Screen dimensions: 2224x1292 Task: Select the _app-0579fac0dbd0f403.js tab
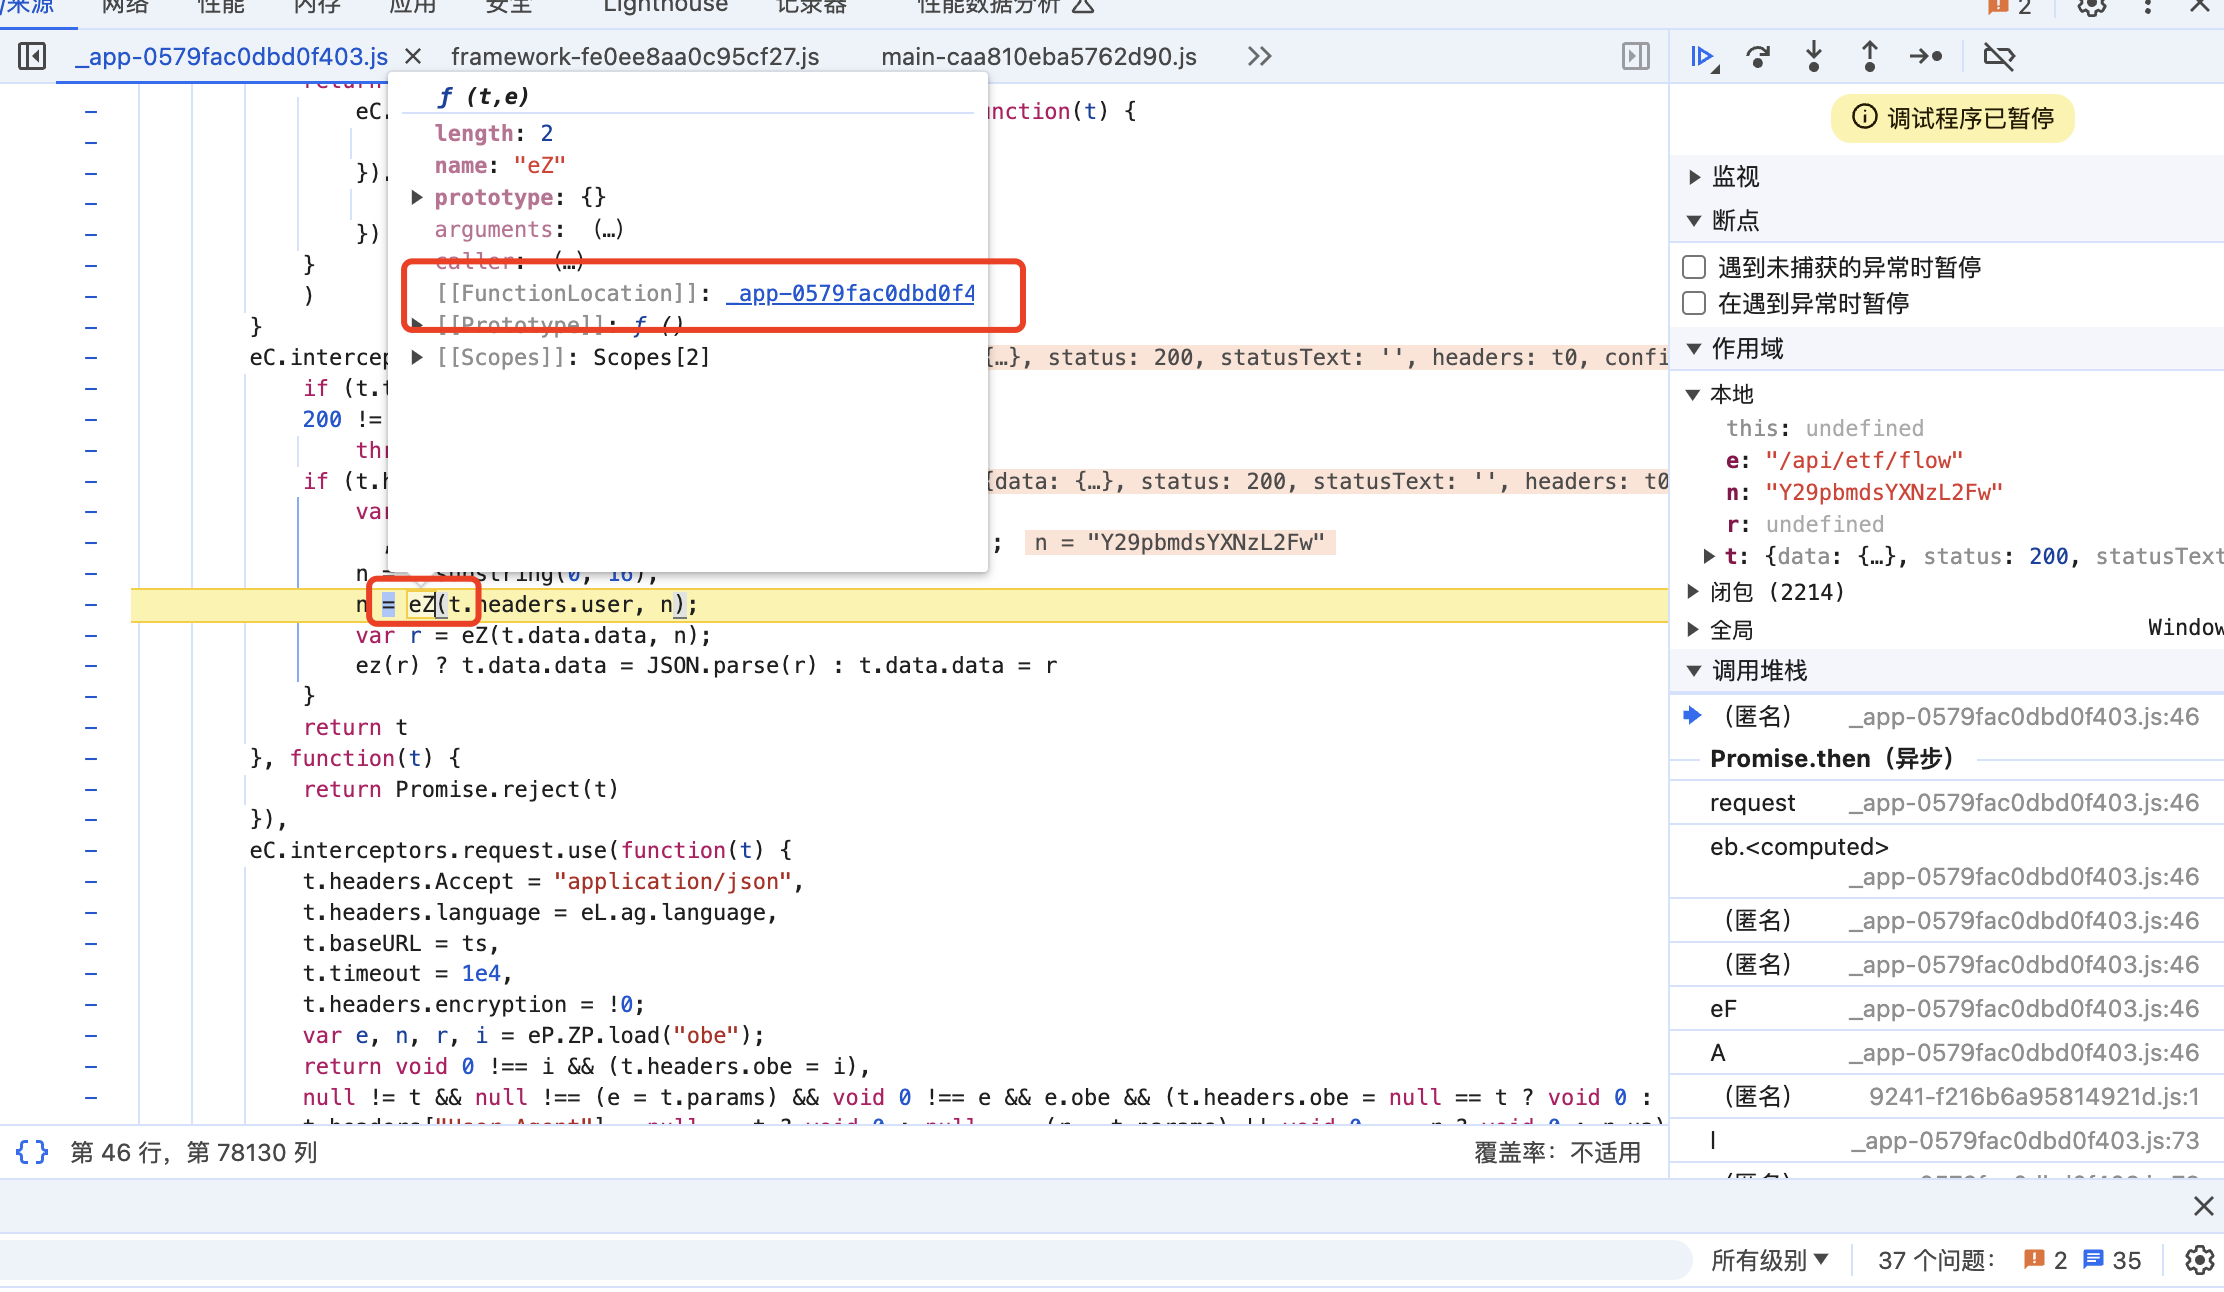pos(232,57)
